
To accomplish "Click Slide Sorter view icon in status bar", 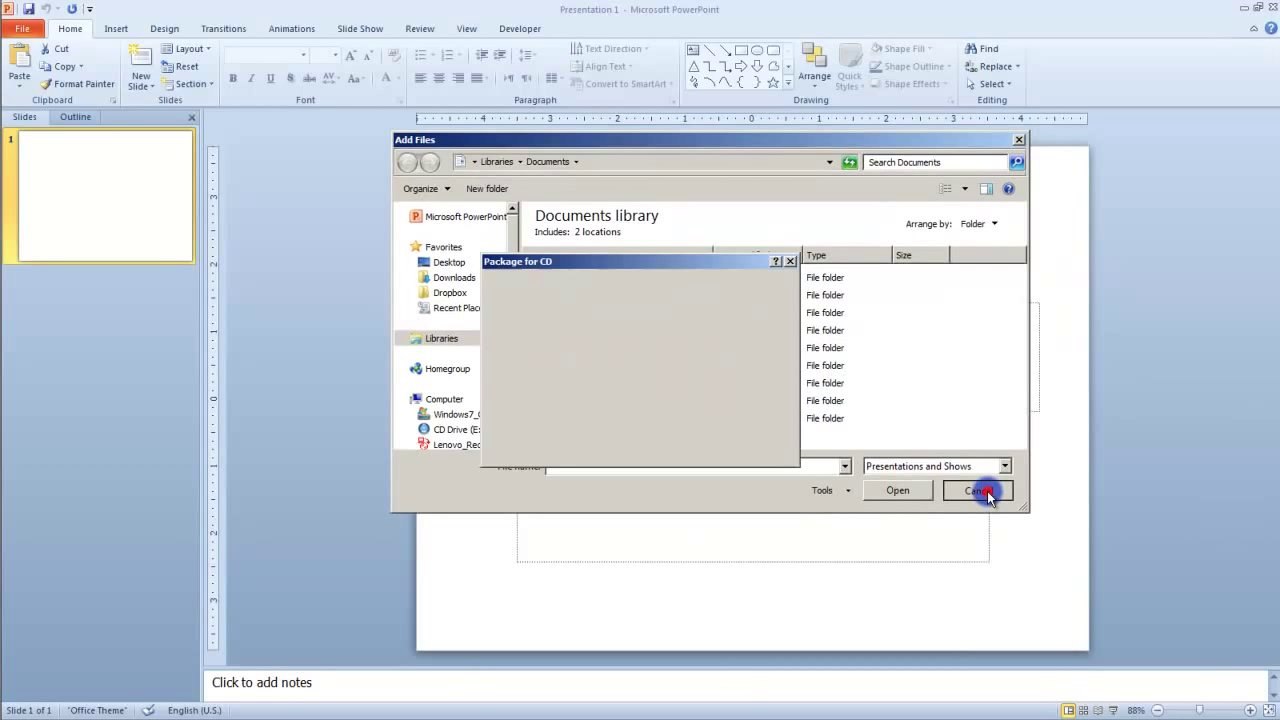I will 1083,710.
